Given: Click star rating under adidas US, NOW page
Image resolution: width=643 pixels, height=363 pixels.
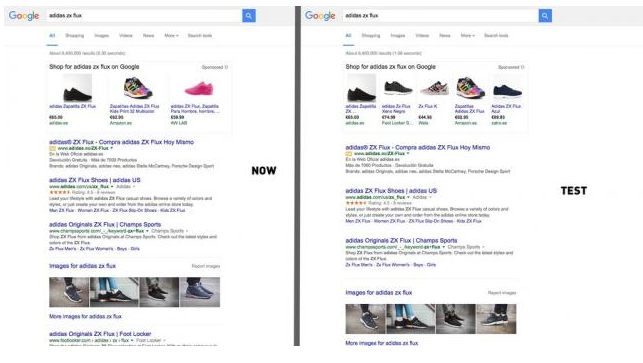Looking at the screenshot, I should [x=59, y=192].
